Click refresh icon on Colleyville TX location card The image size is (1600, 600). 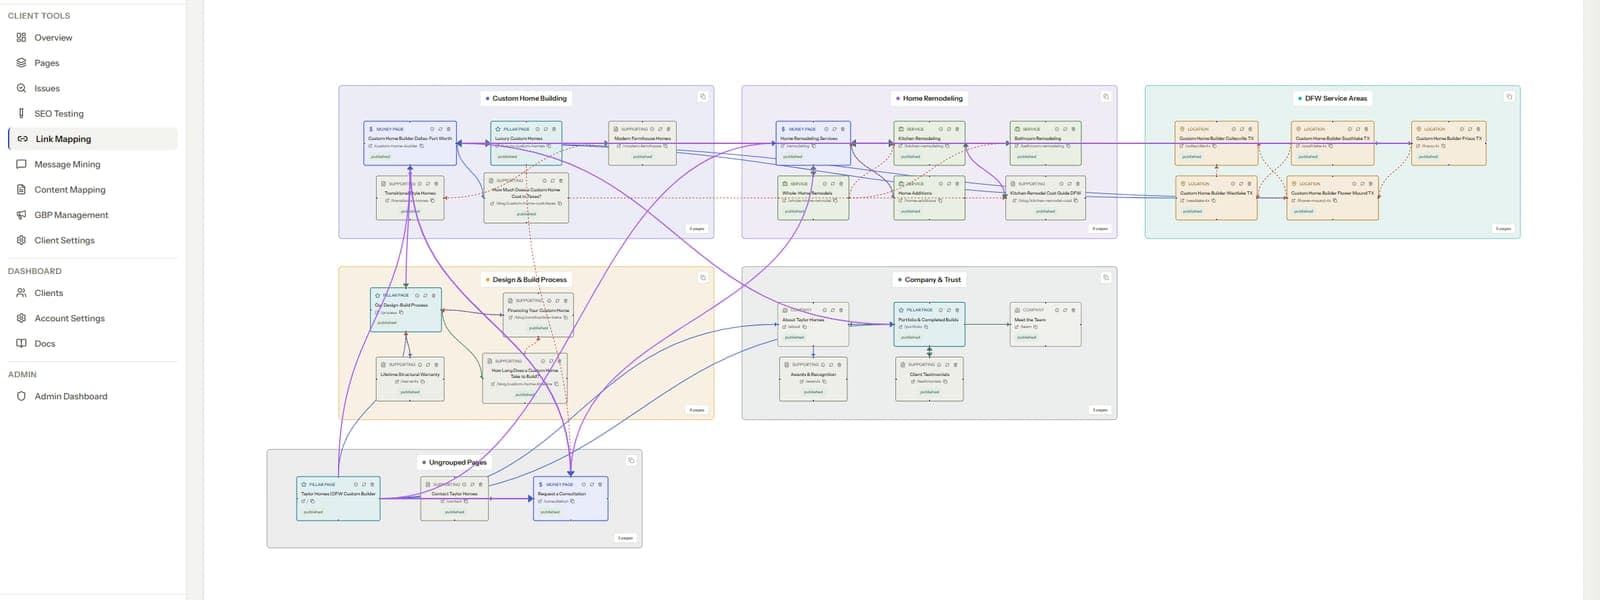1241,129
